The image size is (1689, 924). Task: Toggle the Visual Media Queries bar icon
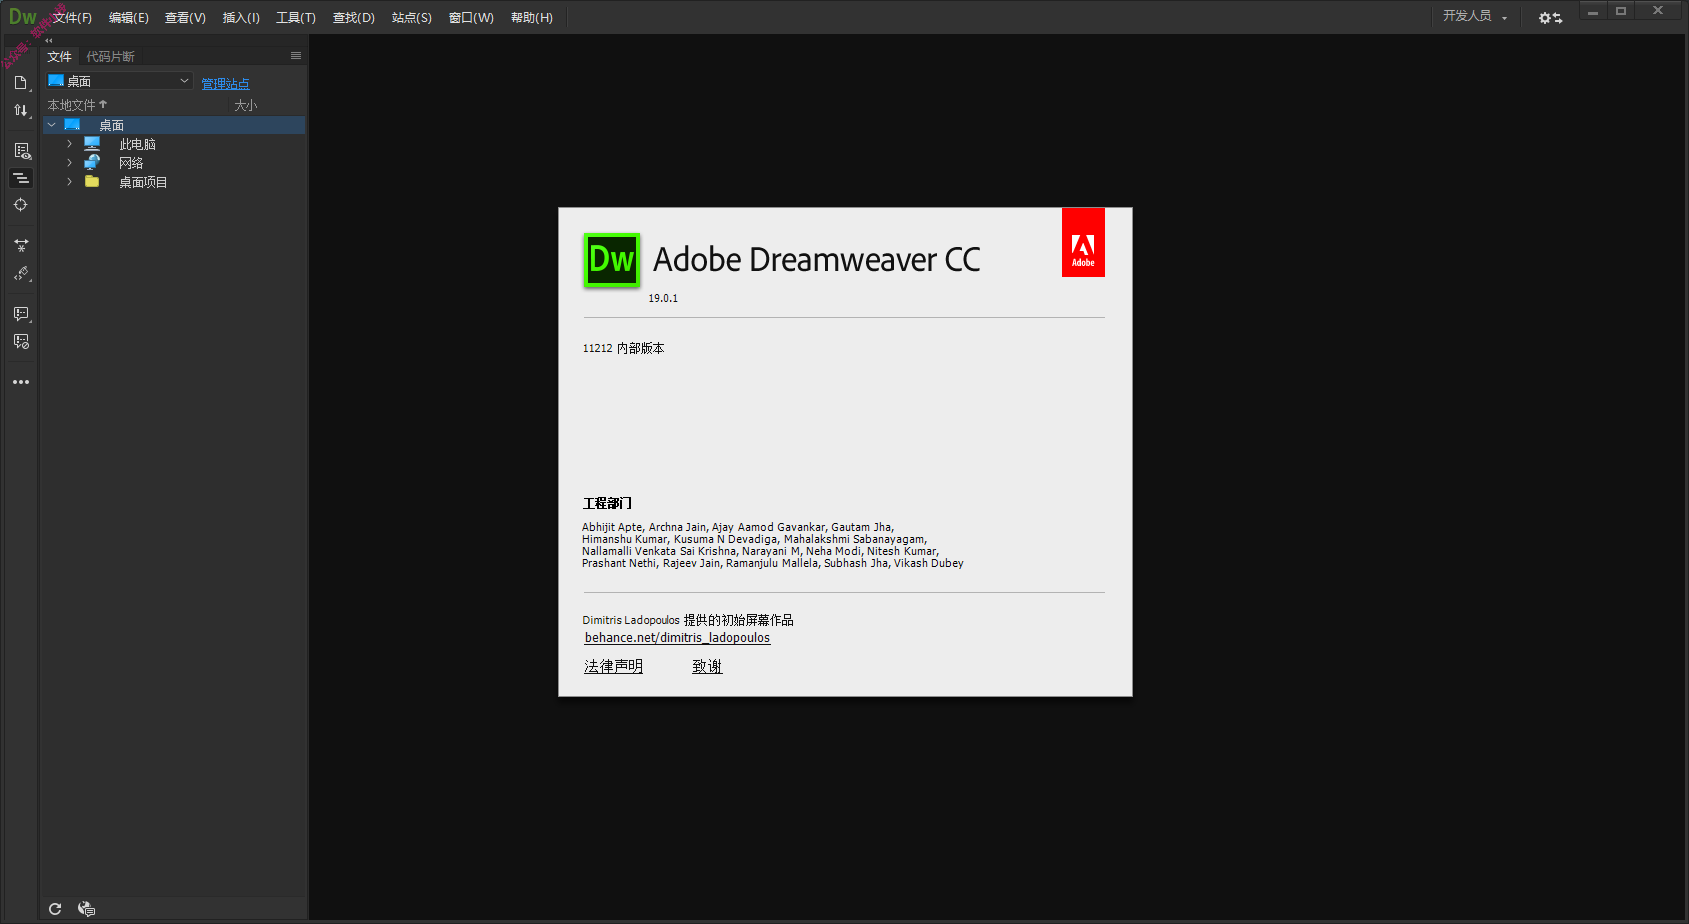pos(21,178)
